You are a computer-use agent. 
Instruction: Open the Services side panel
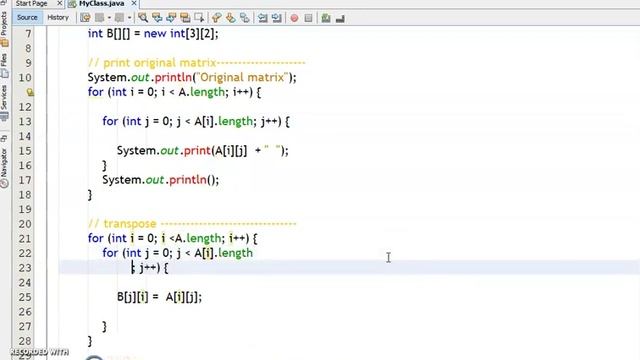coord(4,102)
